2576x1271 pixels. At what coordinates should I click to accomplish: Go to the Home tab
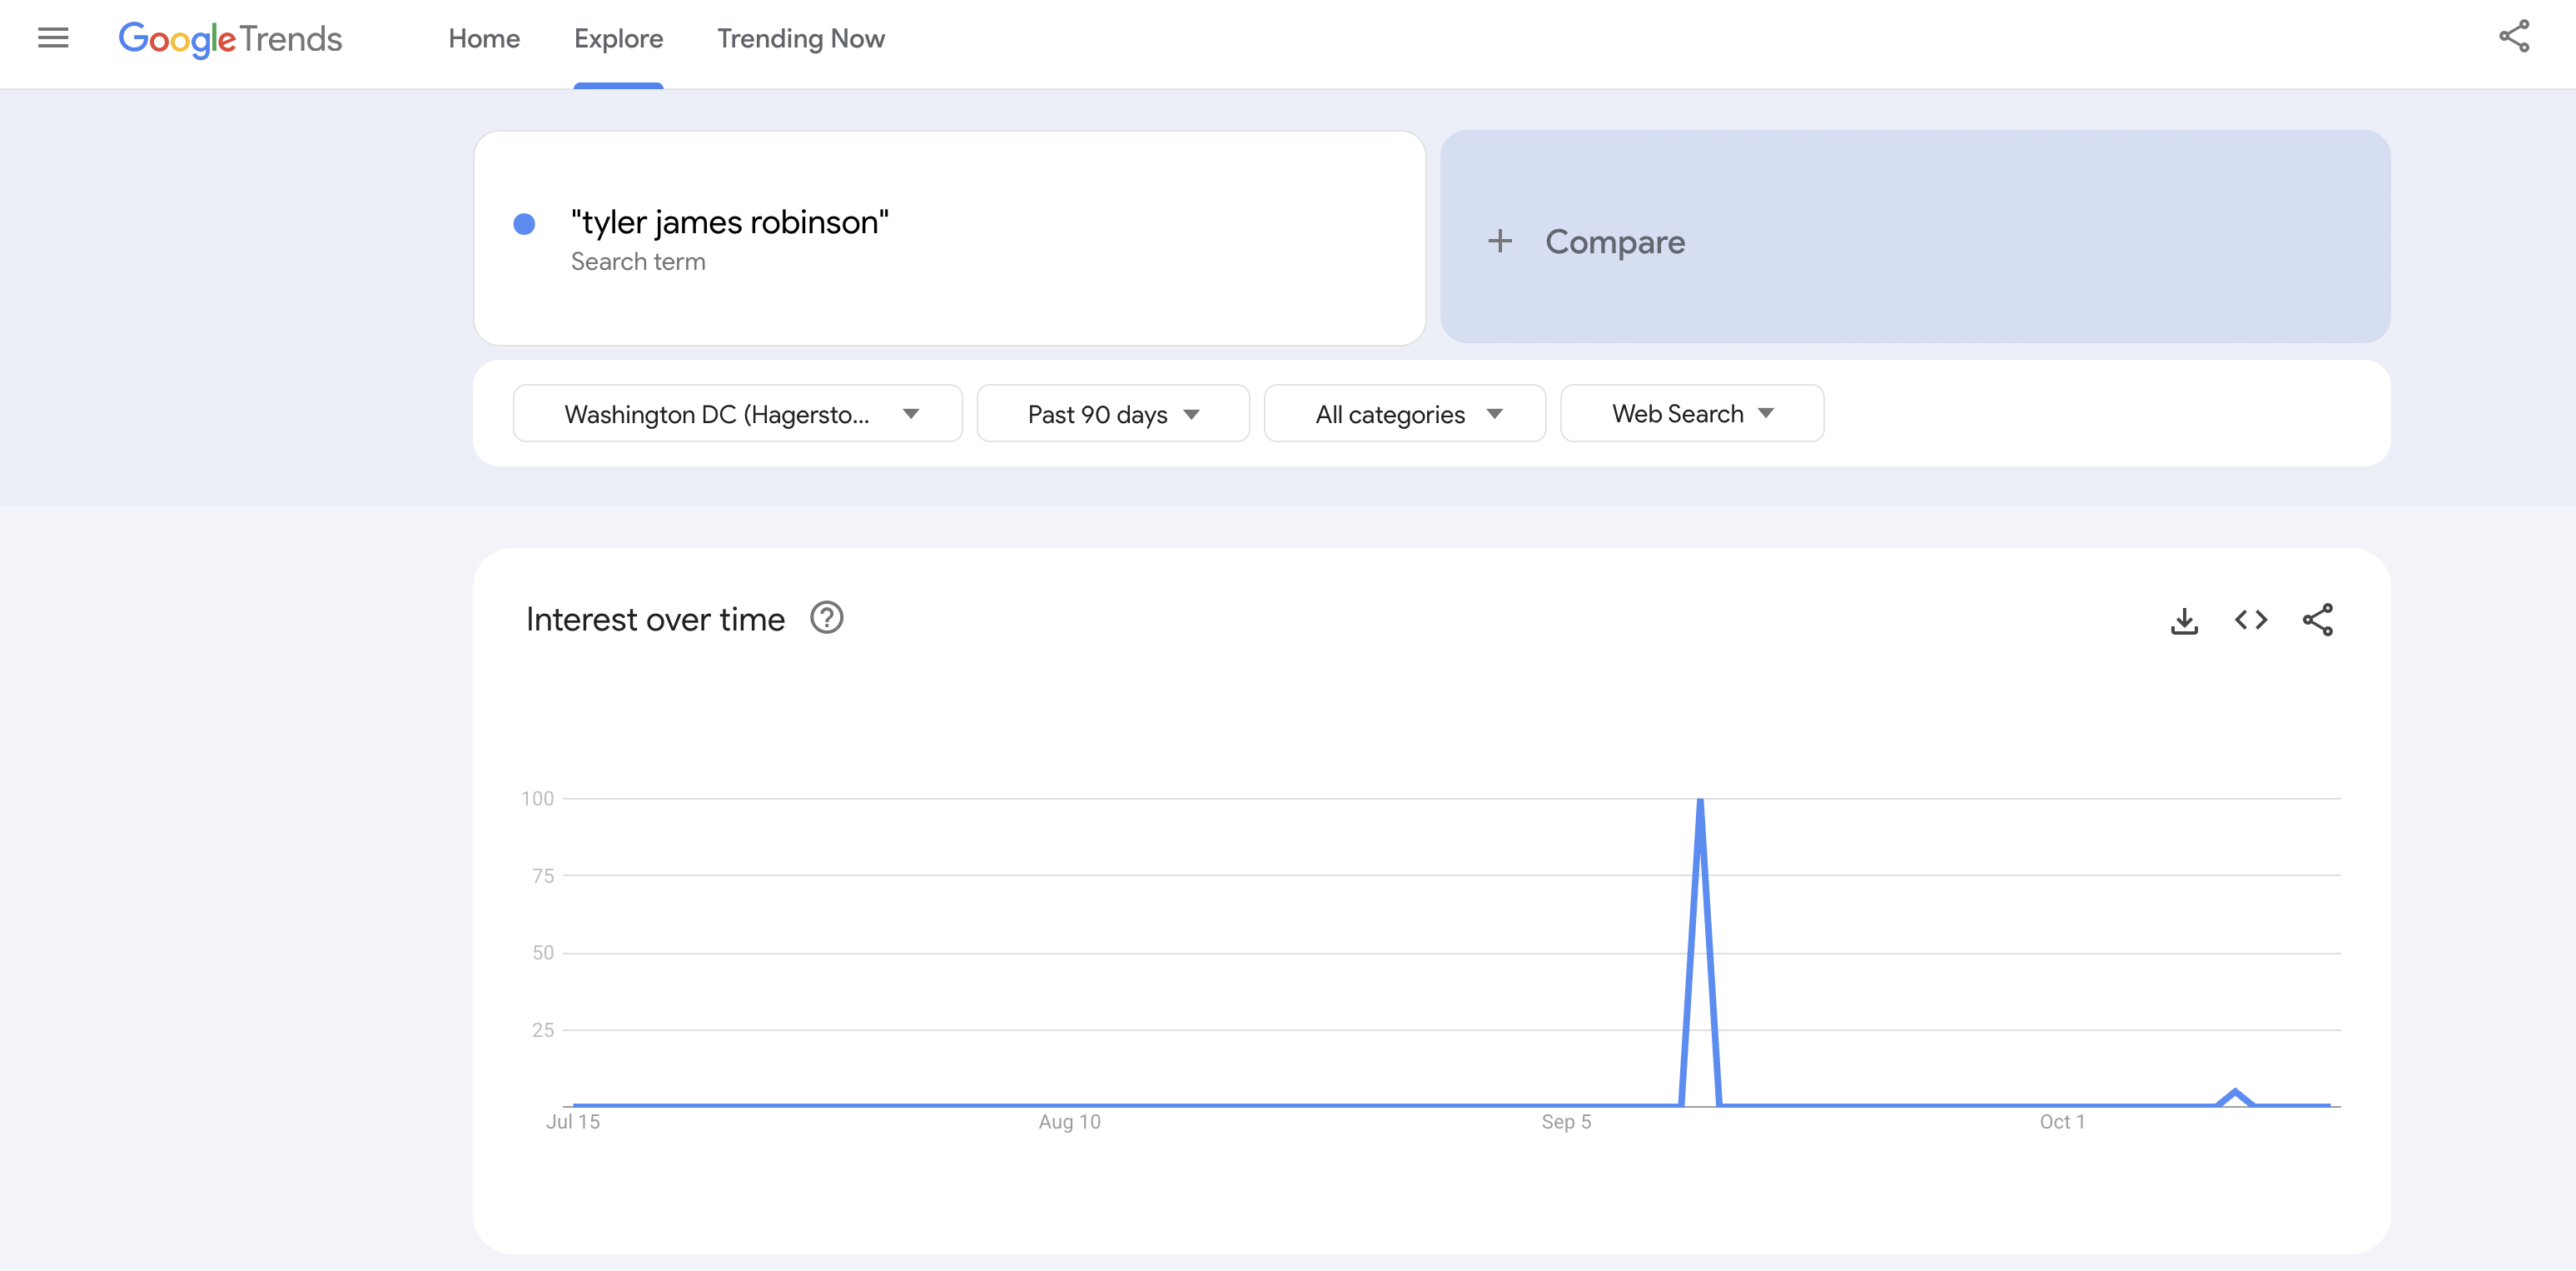point(484,39)
